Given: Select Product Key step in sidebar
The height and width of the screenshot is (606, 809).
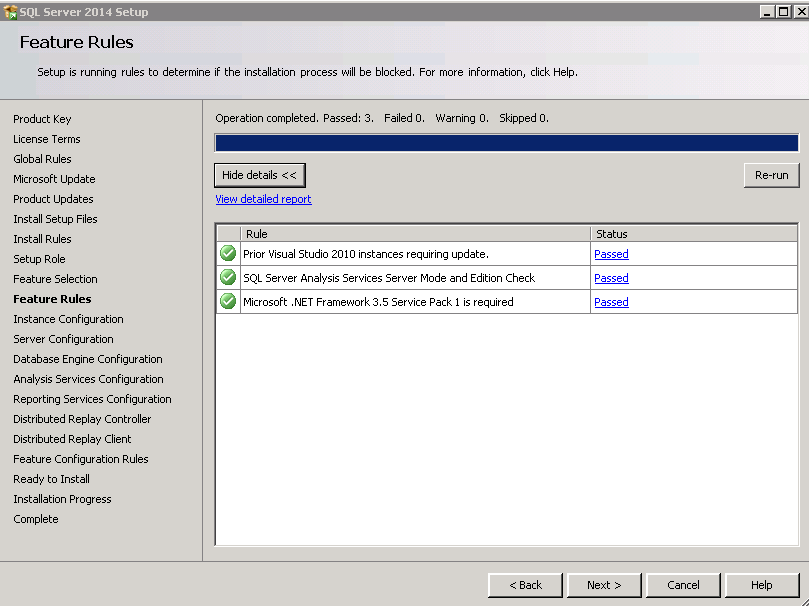Looking at the screenshot, I should 42,119.
